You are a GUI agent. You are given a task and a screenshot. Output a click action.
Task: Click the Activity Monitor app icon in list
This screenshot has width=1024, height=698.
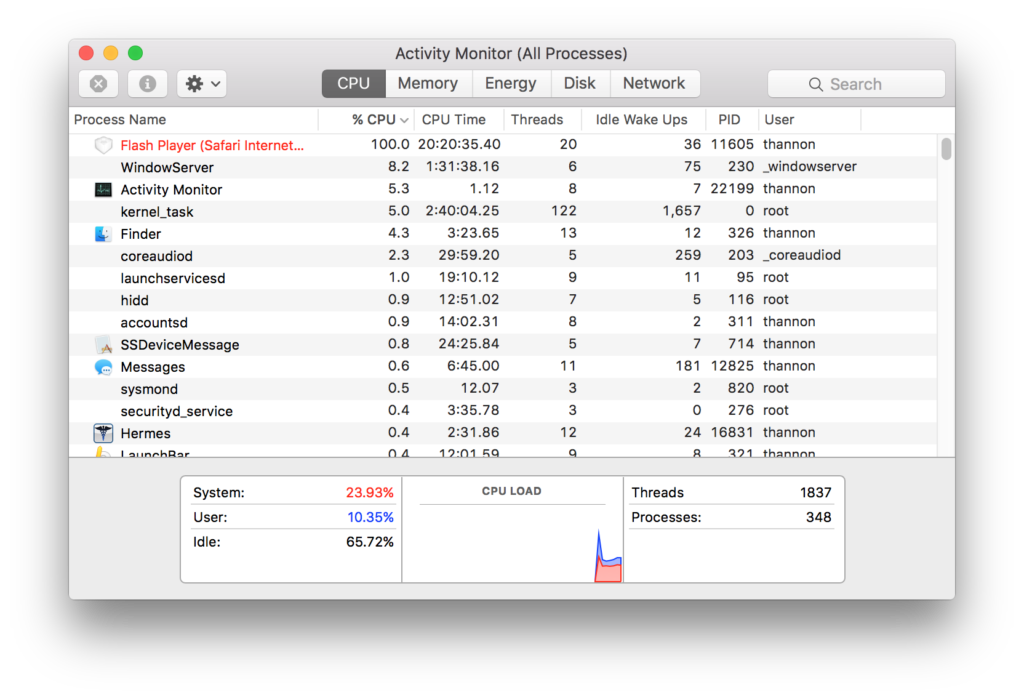coord(103,189)
